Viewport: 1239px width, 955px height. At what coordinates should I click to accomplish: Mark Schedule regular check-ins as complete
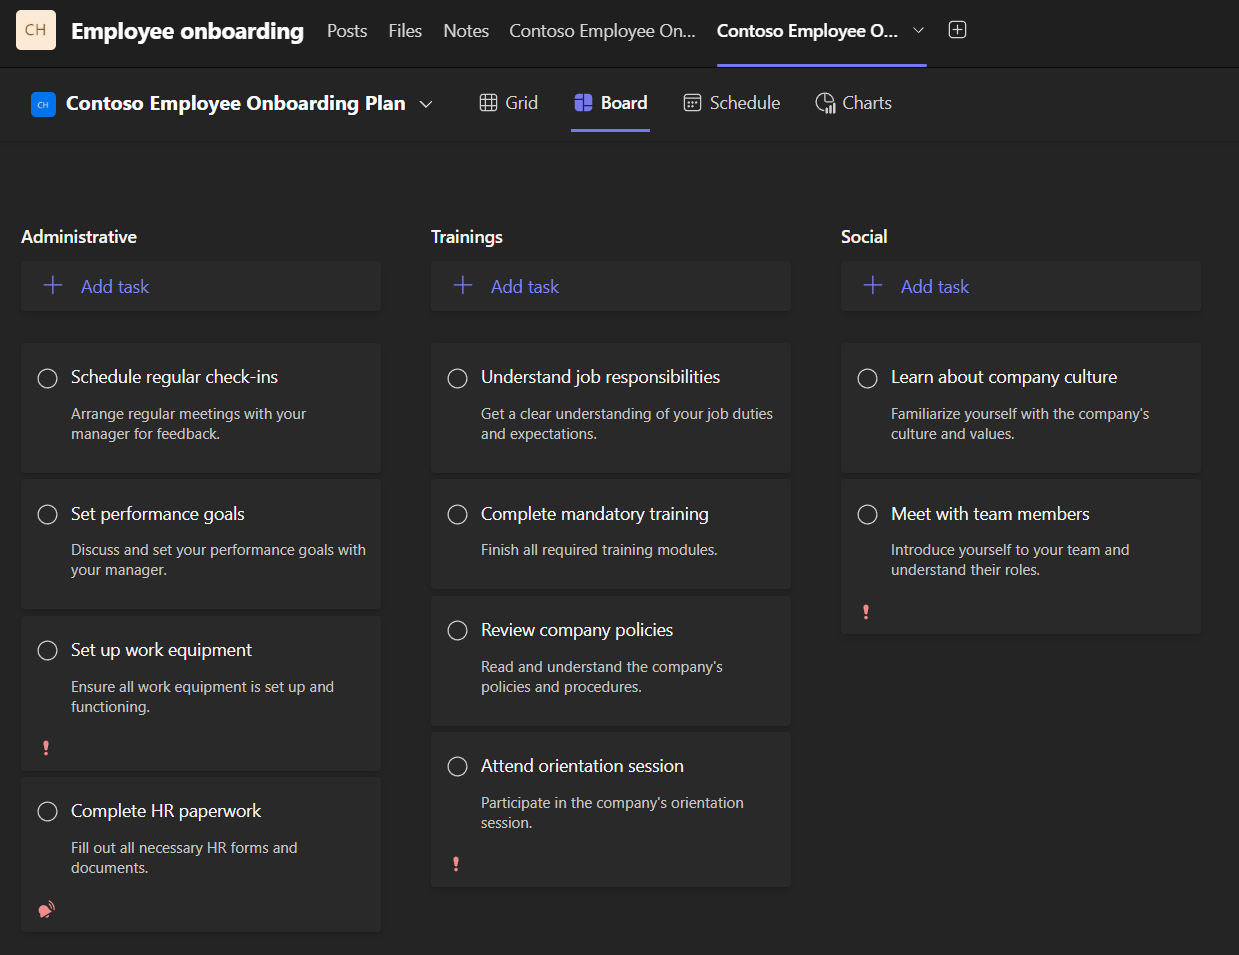(47, 378)
